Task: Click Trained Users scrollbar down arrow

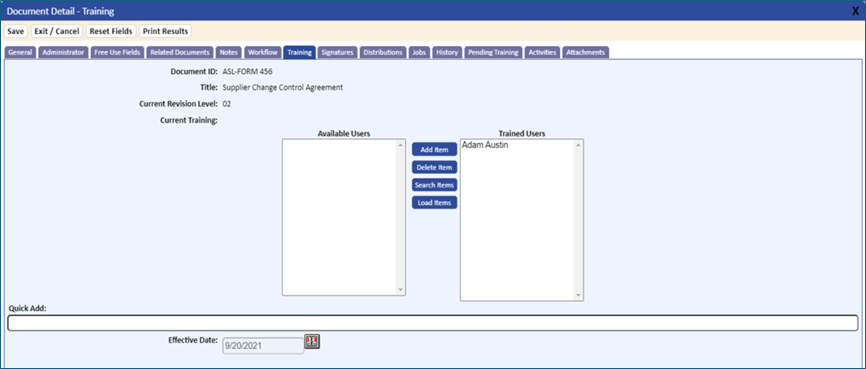Action: (x=578, y=295)
